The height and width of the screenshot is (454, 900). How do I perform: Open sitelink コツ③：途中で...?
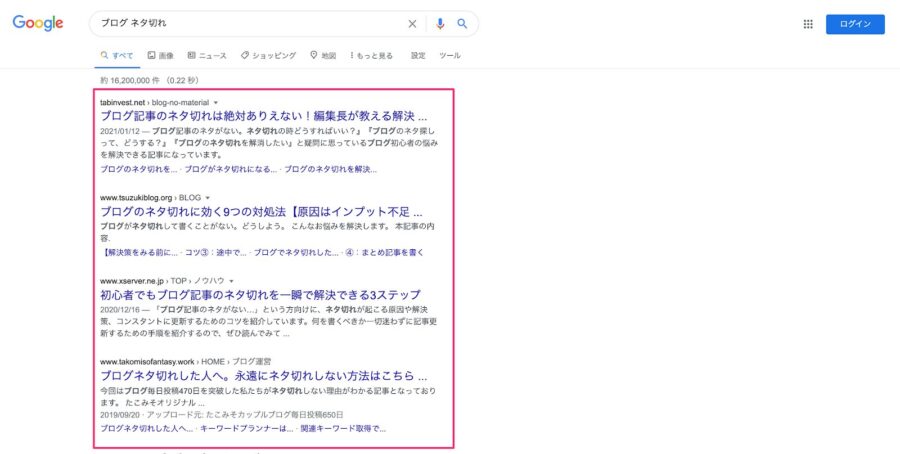pos(216,253)
